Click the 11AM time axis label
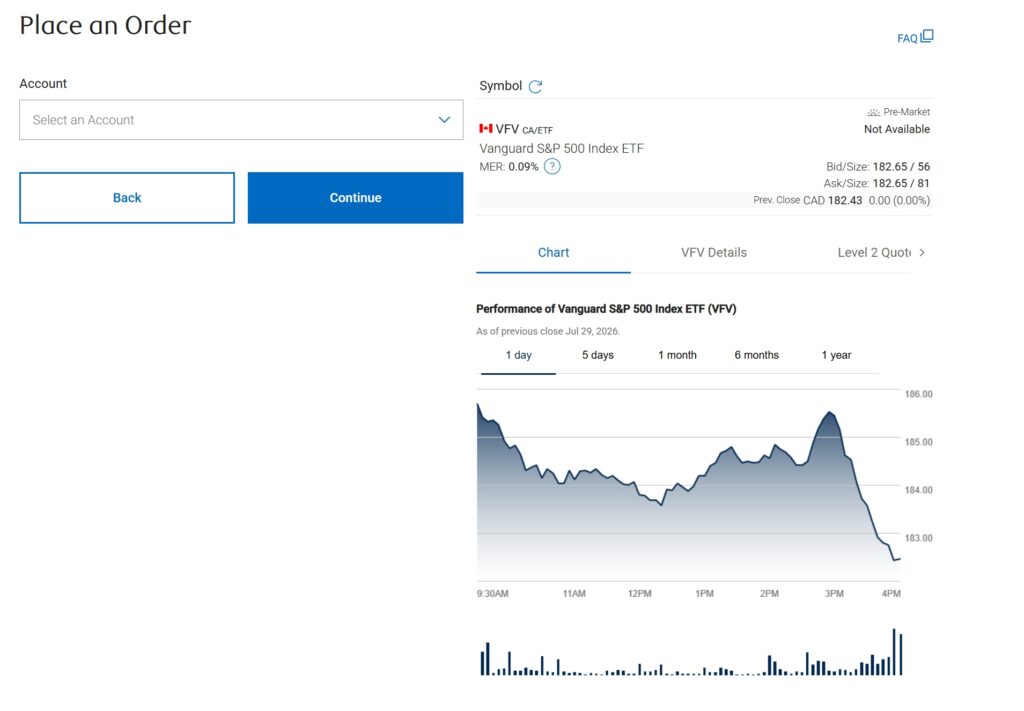The height and width of the screenshot is (711, 1024). [574, 593]
